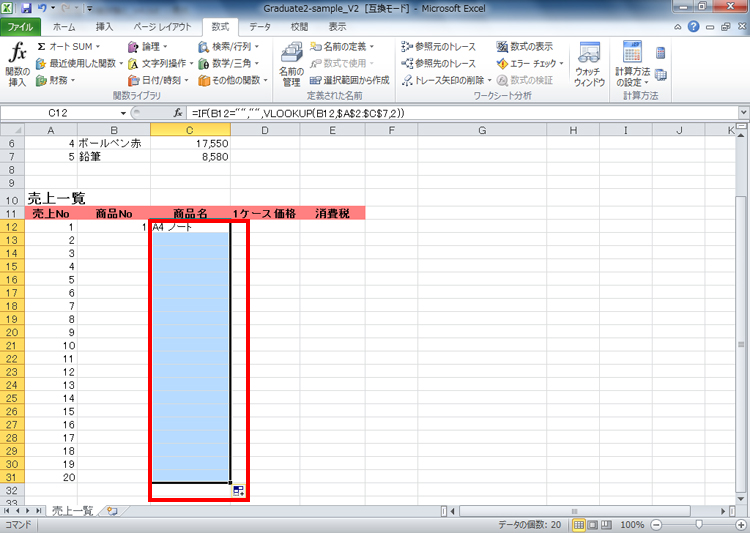Switch to the View (表示) tab

pyautogui.click(x=337, y=27)
